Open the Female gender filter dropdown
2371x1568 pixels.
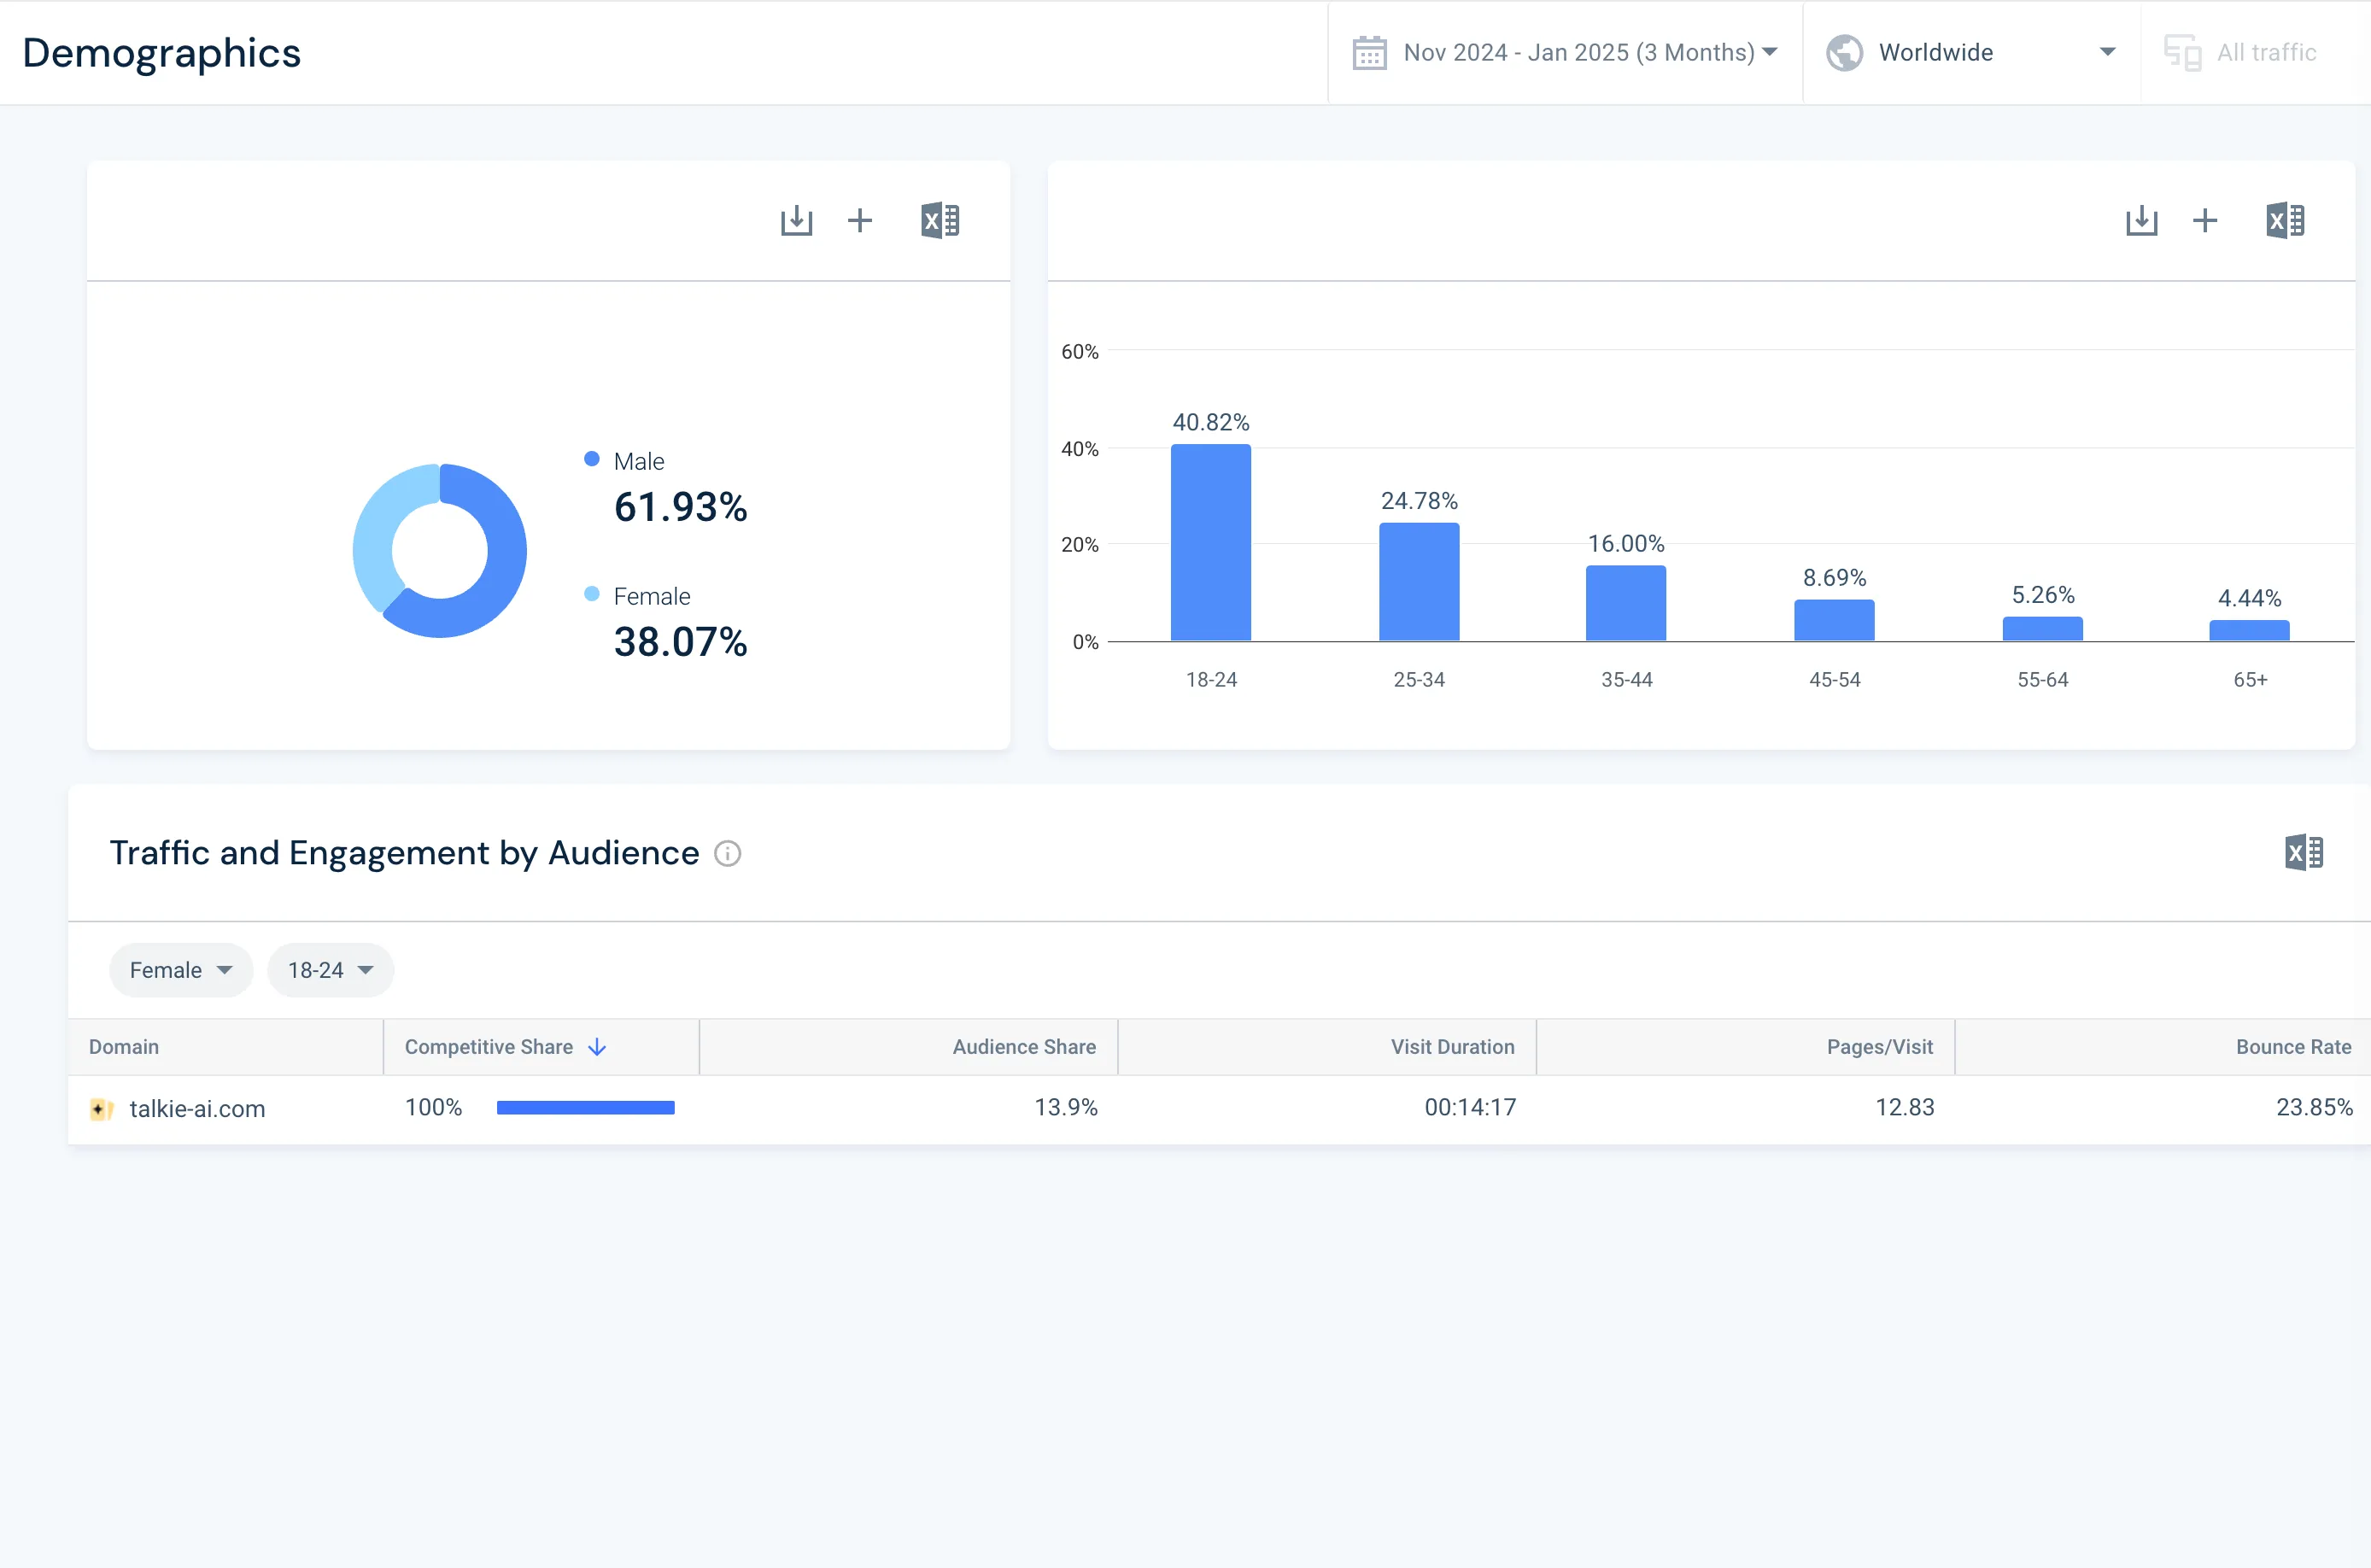pos(181,970)
